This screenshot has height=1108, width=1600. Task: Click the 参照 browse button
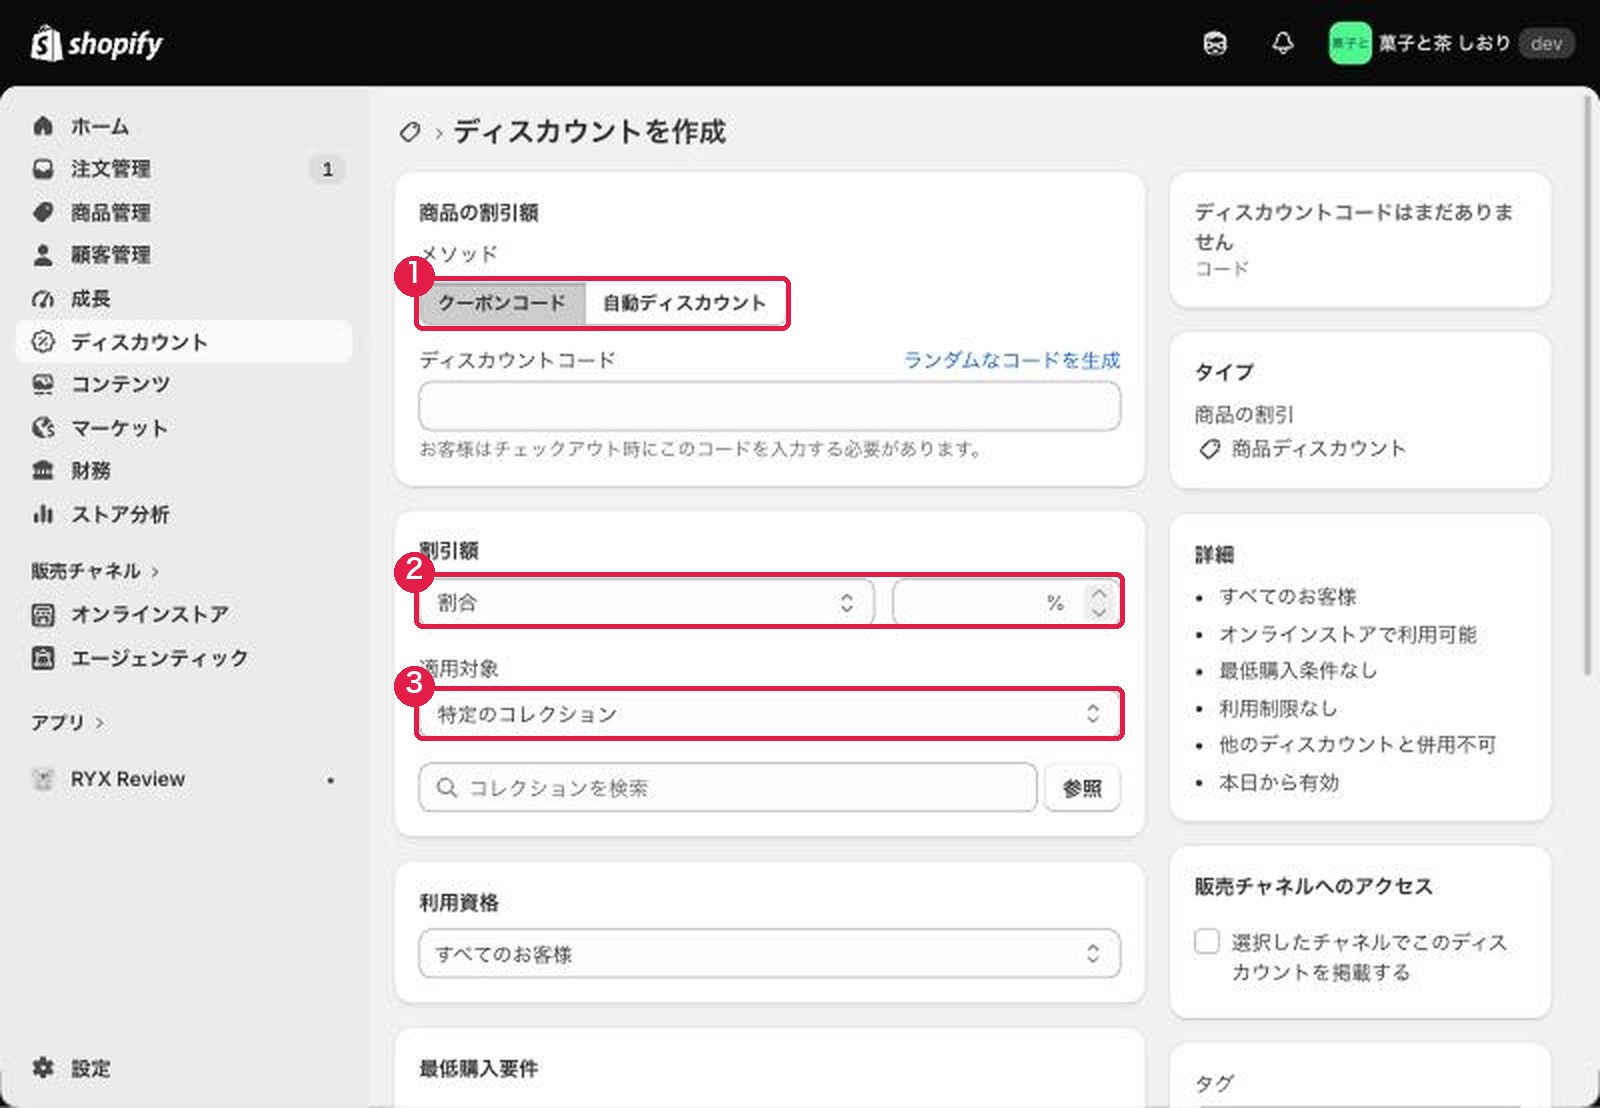click(1082, 788)
